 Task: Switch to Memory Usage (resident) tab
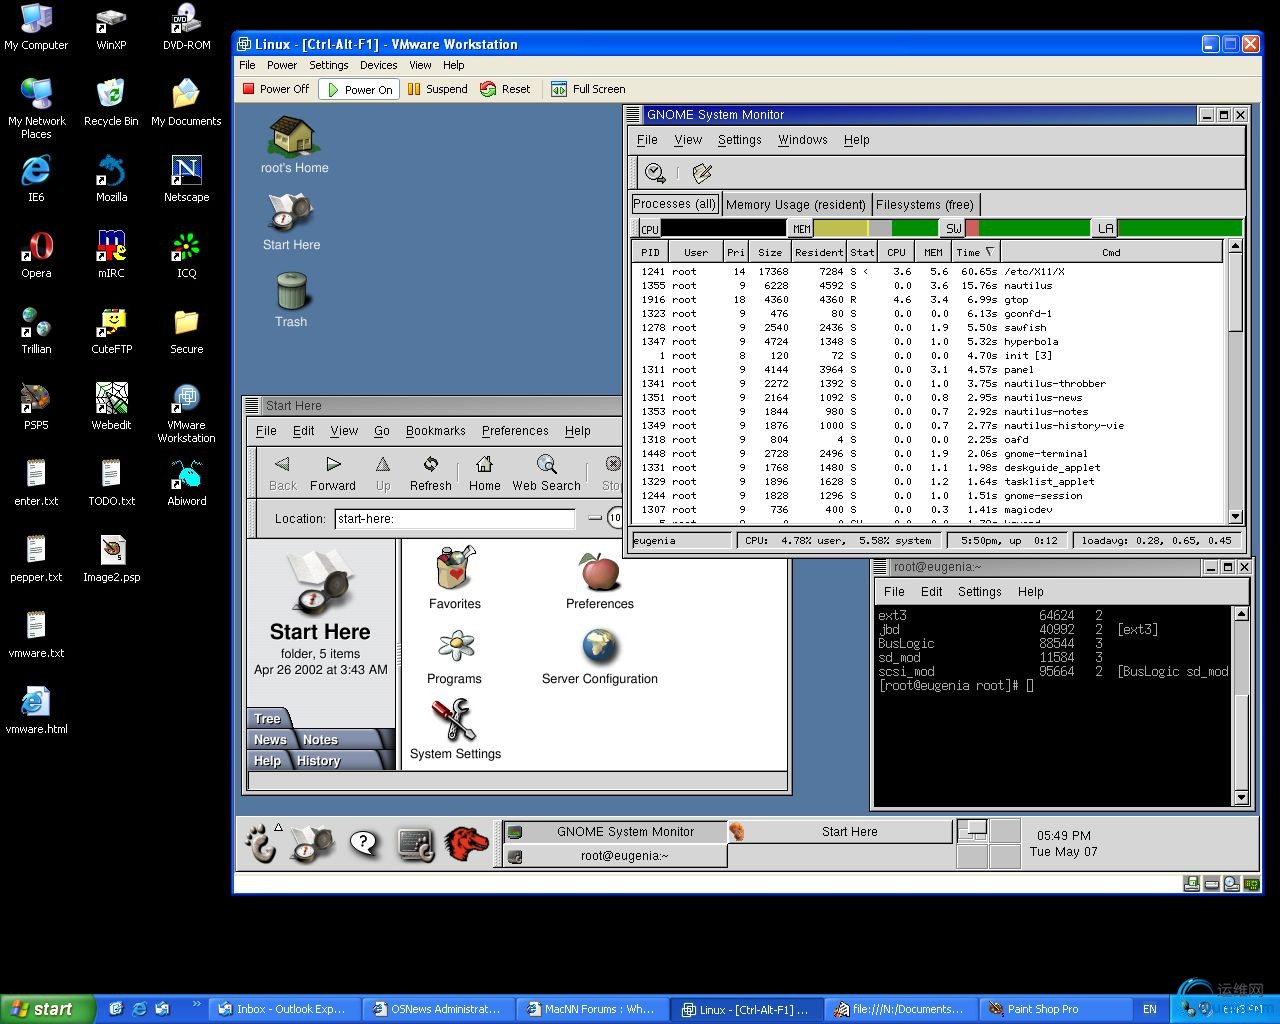coord(796,204)
